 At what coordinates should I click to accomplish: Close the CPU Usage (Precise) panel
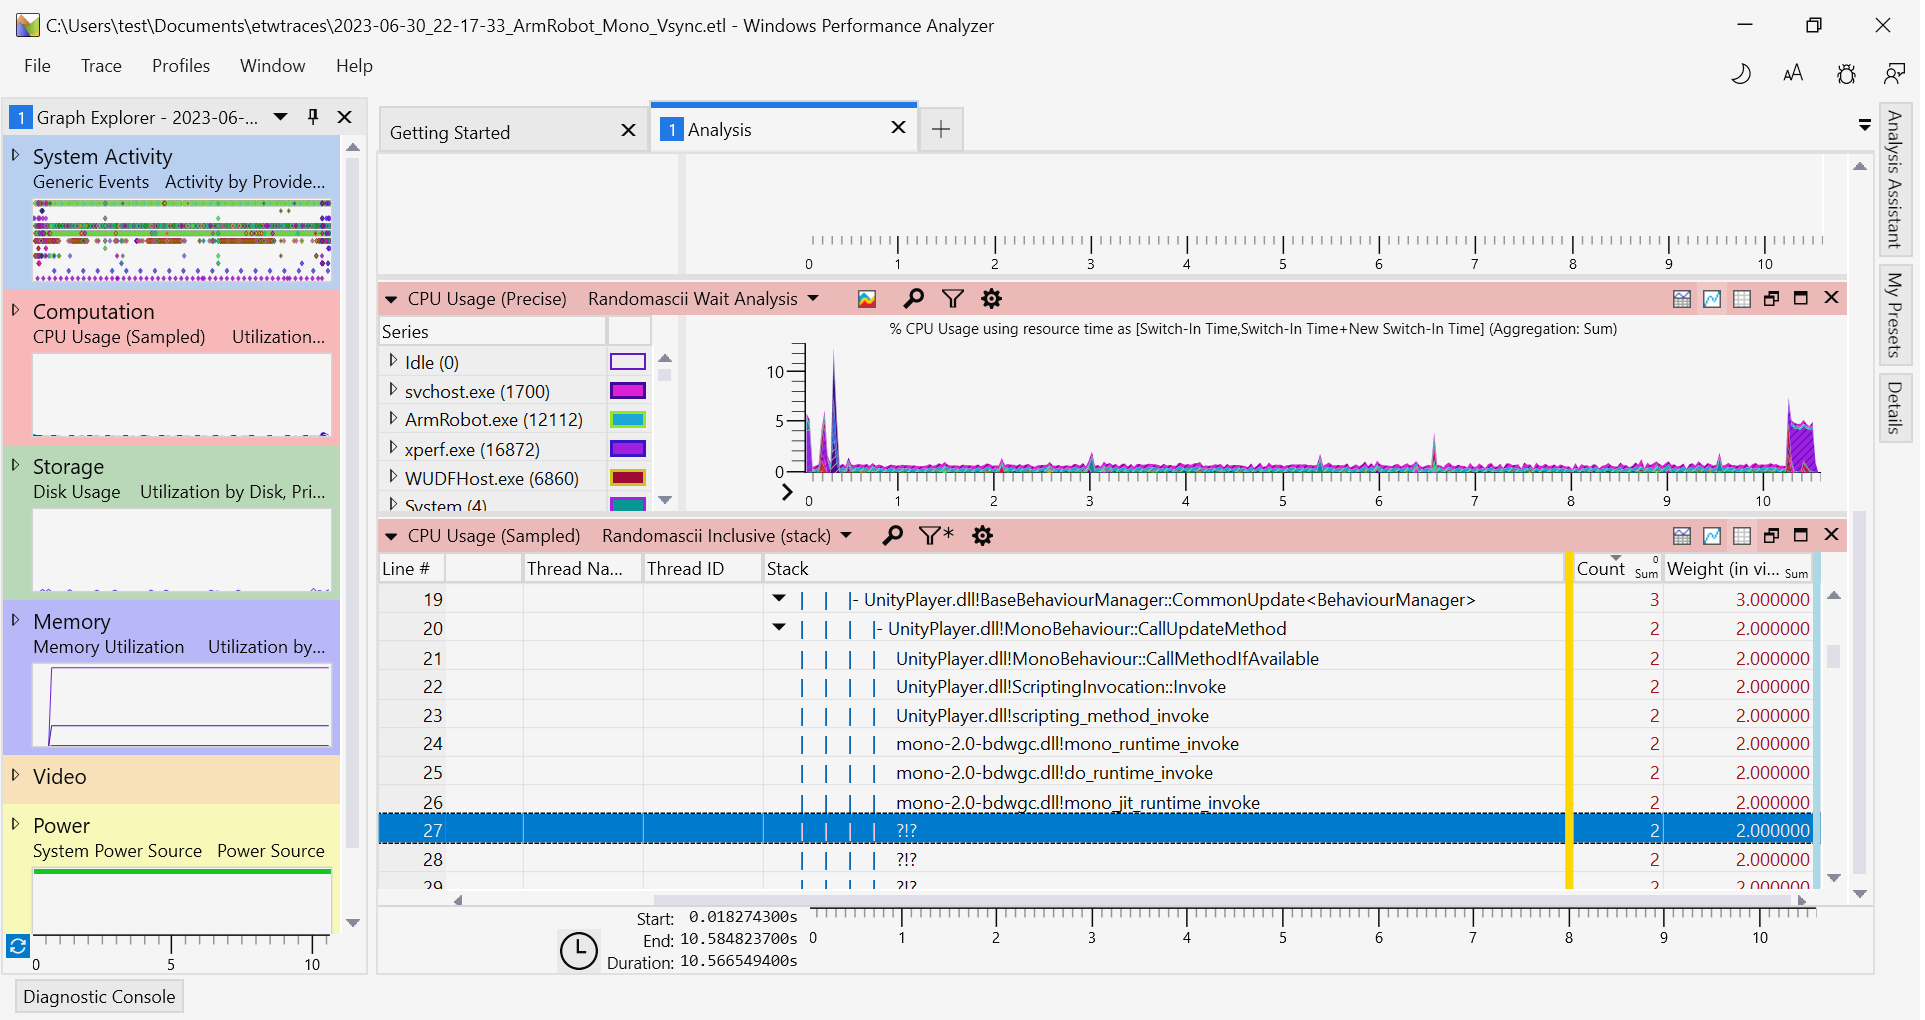coord(1831,297)
